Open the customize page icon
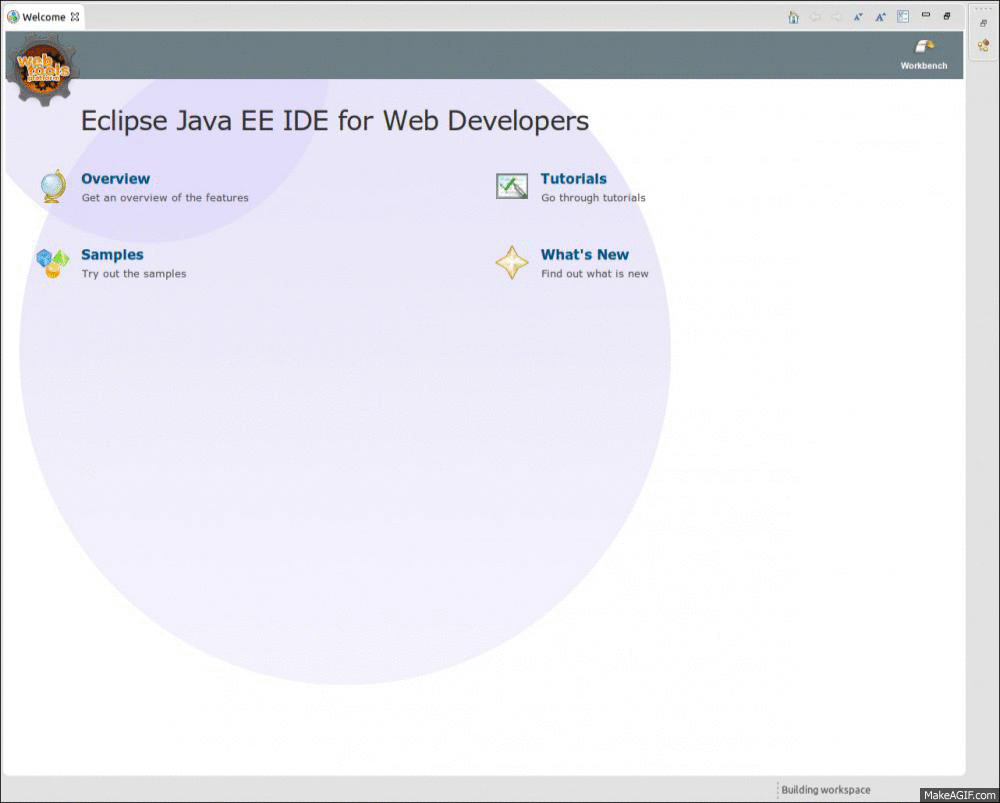The height and width of the screenshot is (803, 1000). (x=903, y=17)
